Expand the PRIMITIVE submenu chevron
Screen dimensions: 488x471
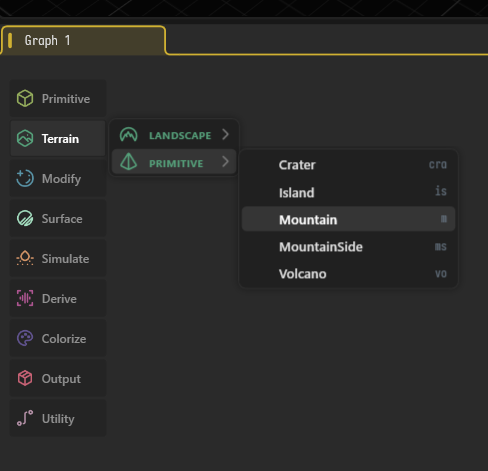click(226, 162)
